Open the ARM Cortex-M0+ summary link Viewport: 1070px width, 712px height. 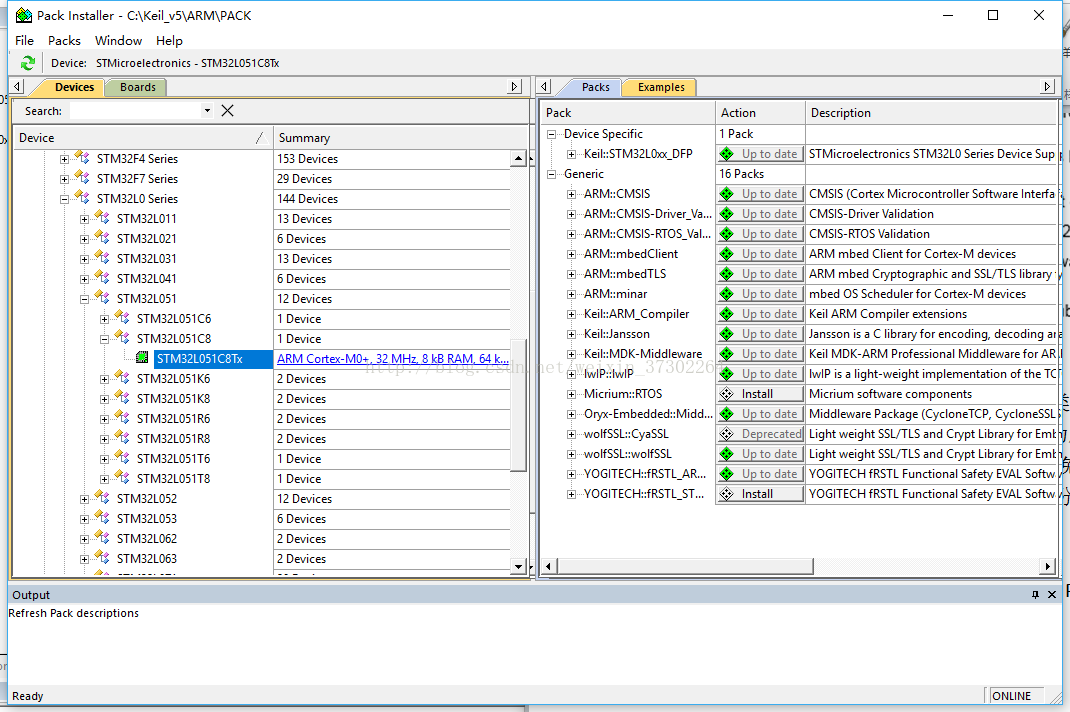(392, 359)
